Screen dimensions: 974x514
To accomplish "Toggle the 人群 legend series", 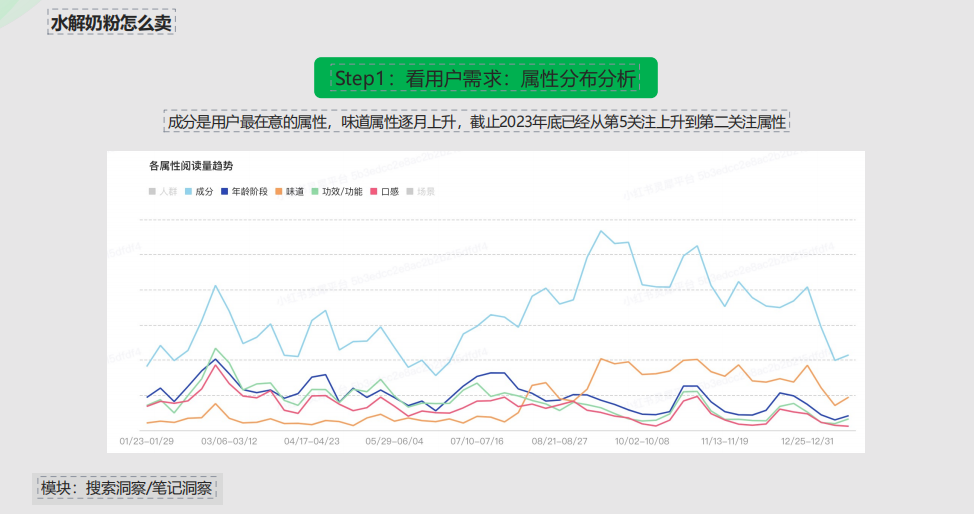I will pos(163,192).
